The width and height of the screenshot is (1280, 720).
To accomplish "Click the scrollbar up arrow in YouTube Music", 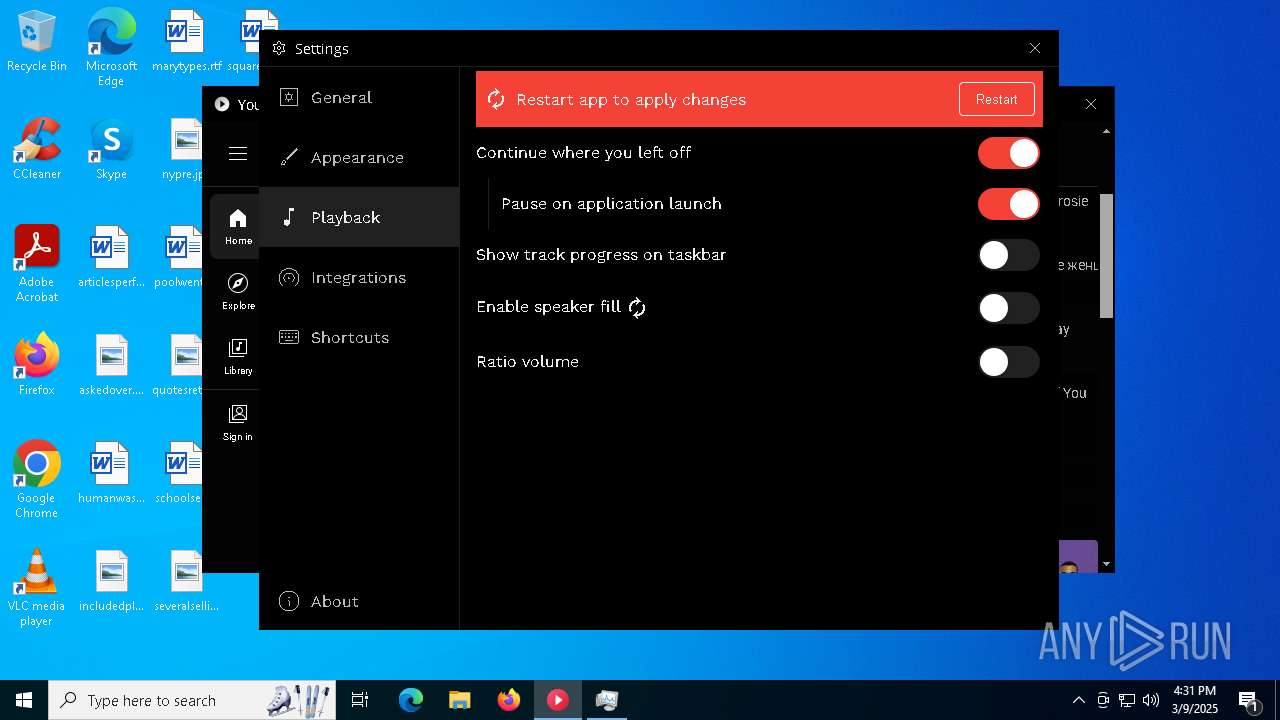I will pos(1106,131).
